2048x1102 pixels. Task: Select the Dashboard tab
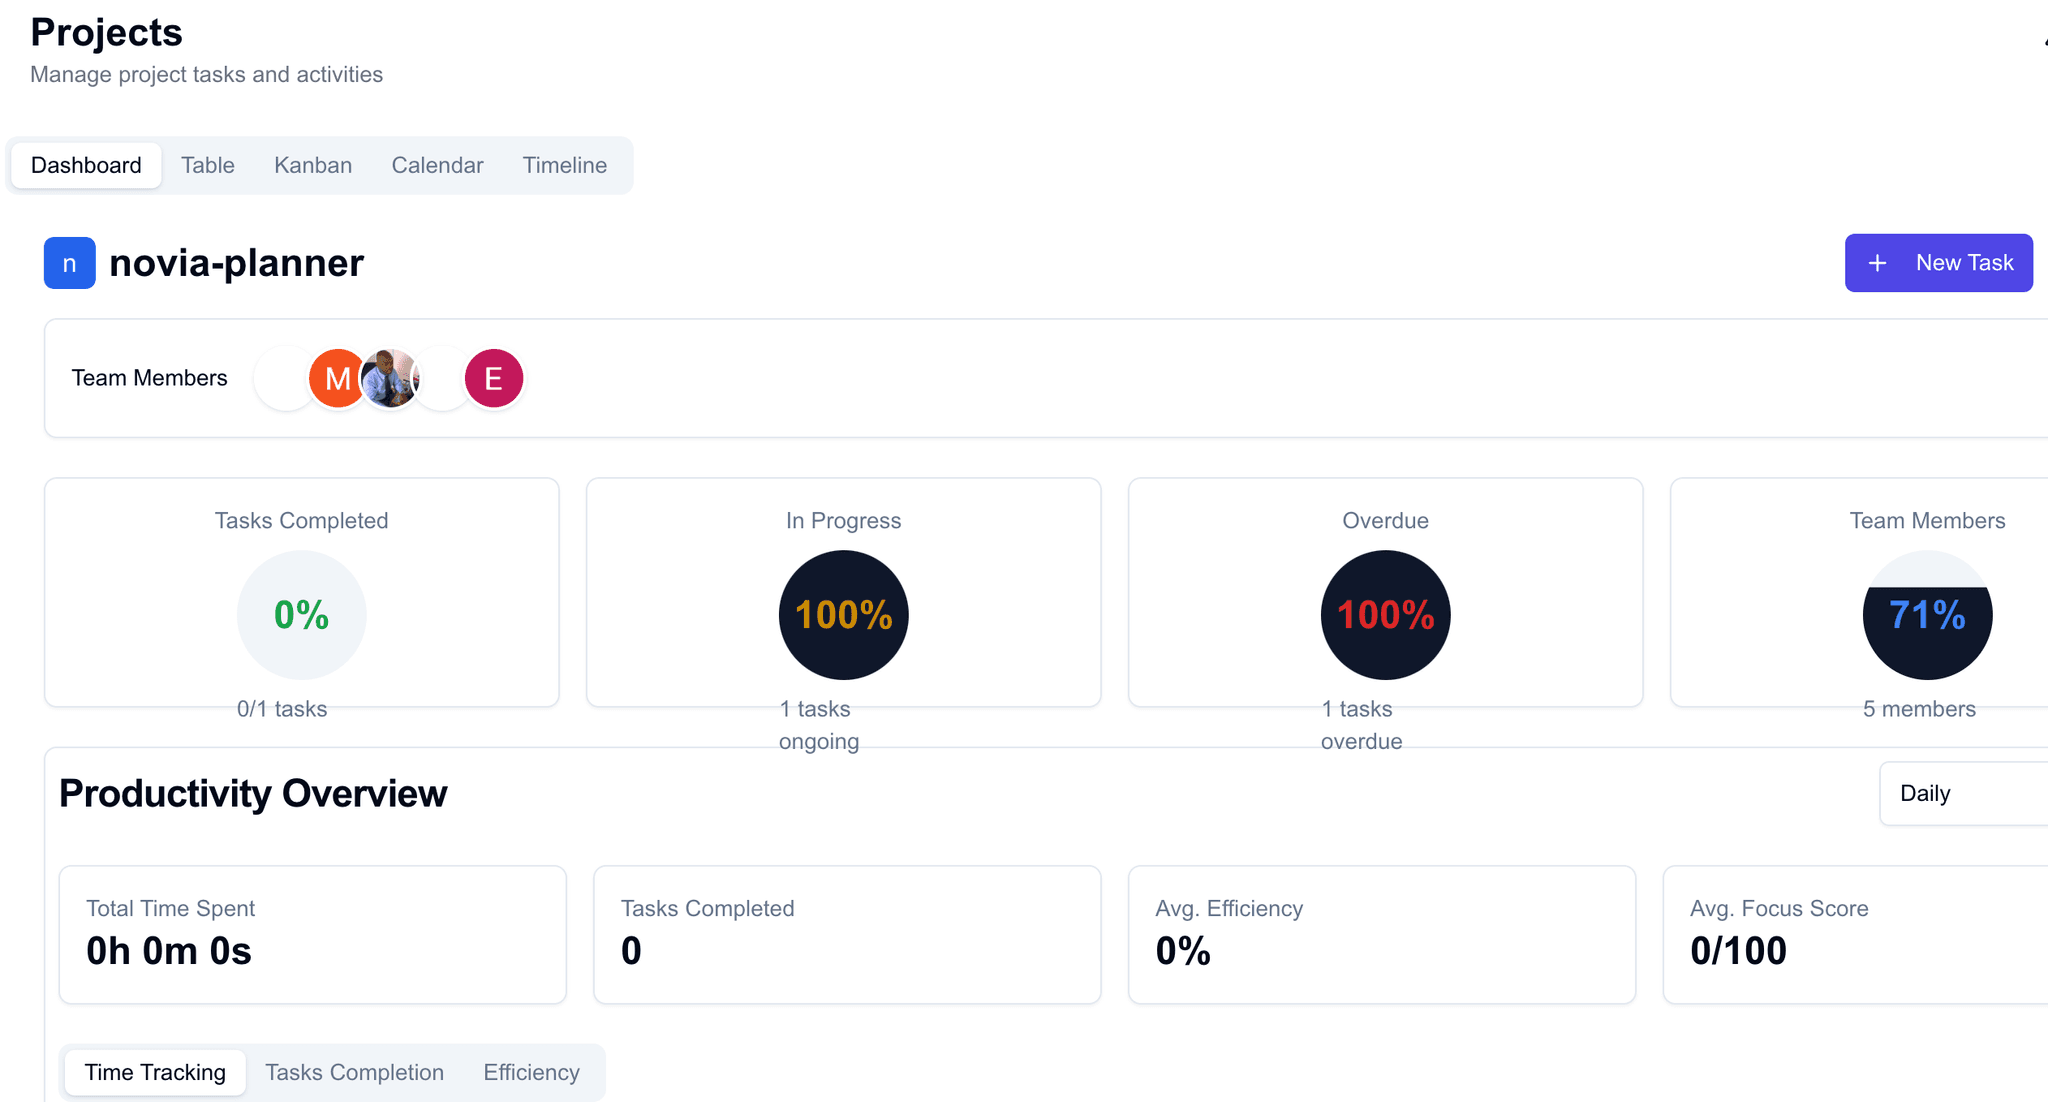pos(86,165)
